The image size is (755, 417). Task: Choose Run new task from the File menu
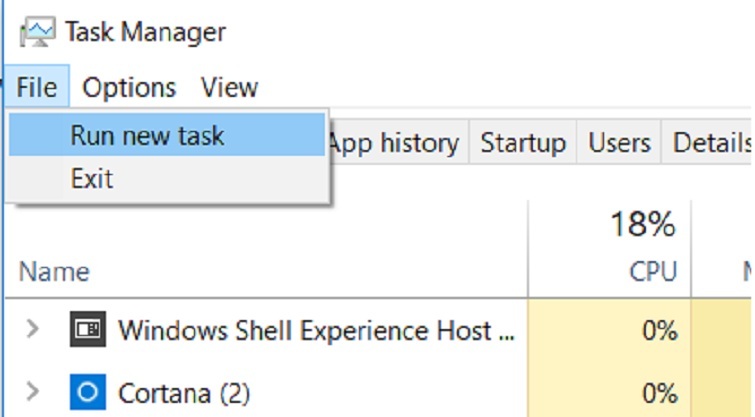coord(147,136)
